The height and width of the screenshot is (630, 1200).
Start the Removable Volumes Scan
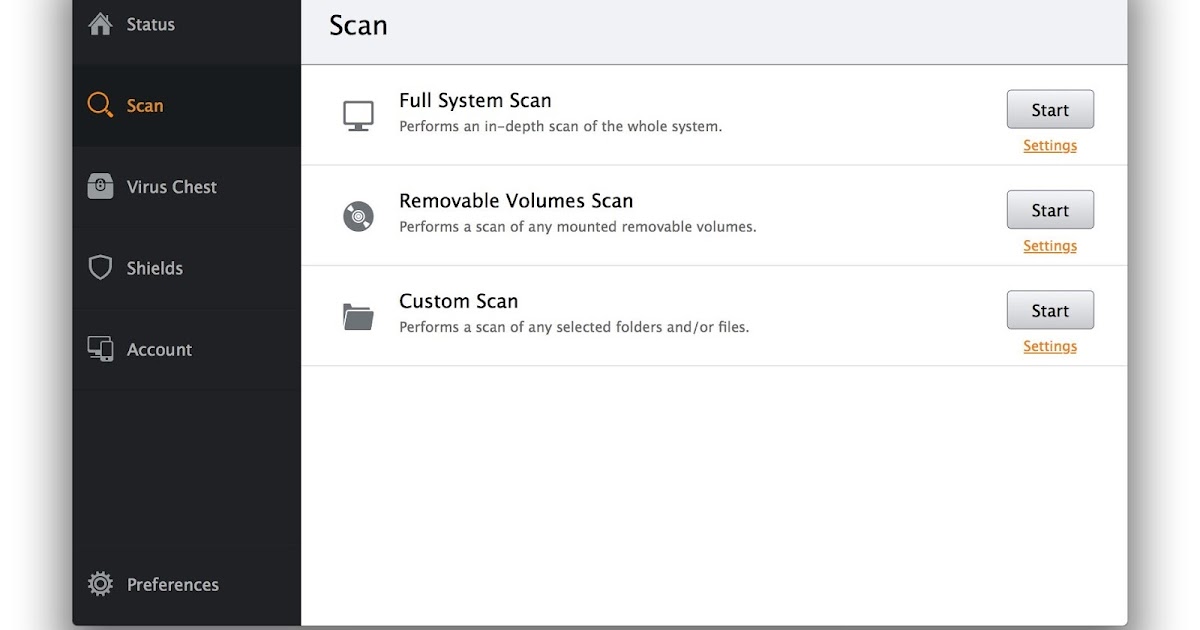pos(1050,210)
